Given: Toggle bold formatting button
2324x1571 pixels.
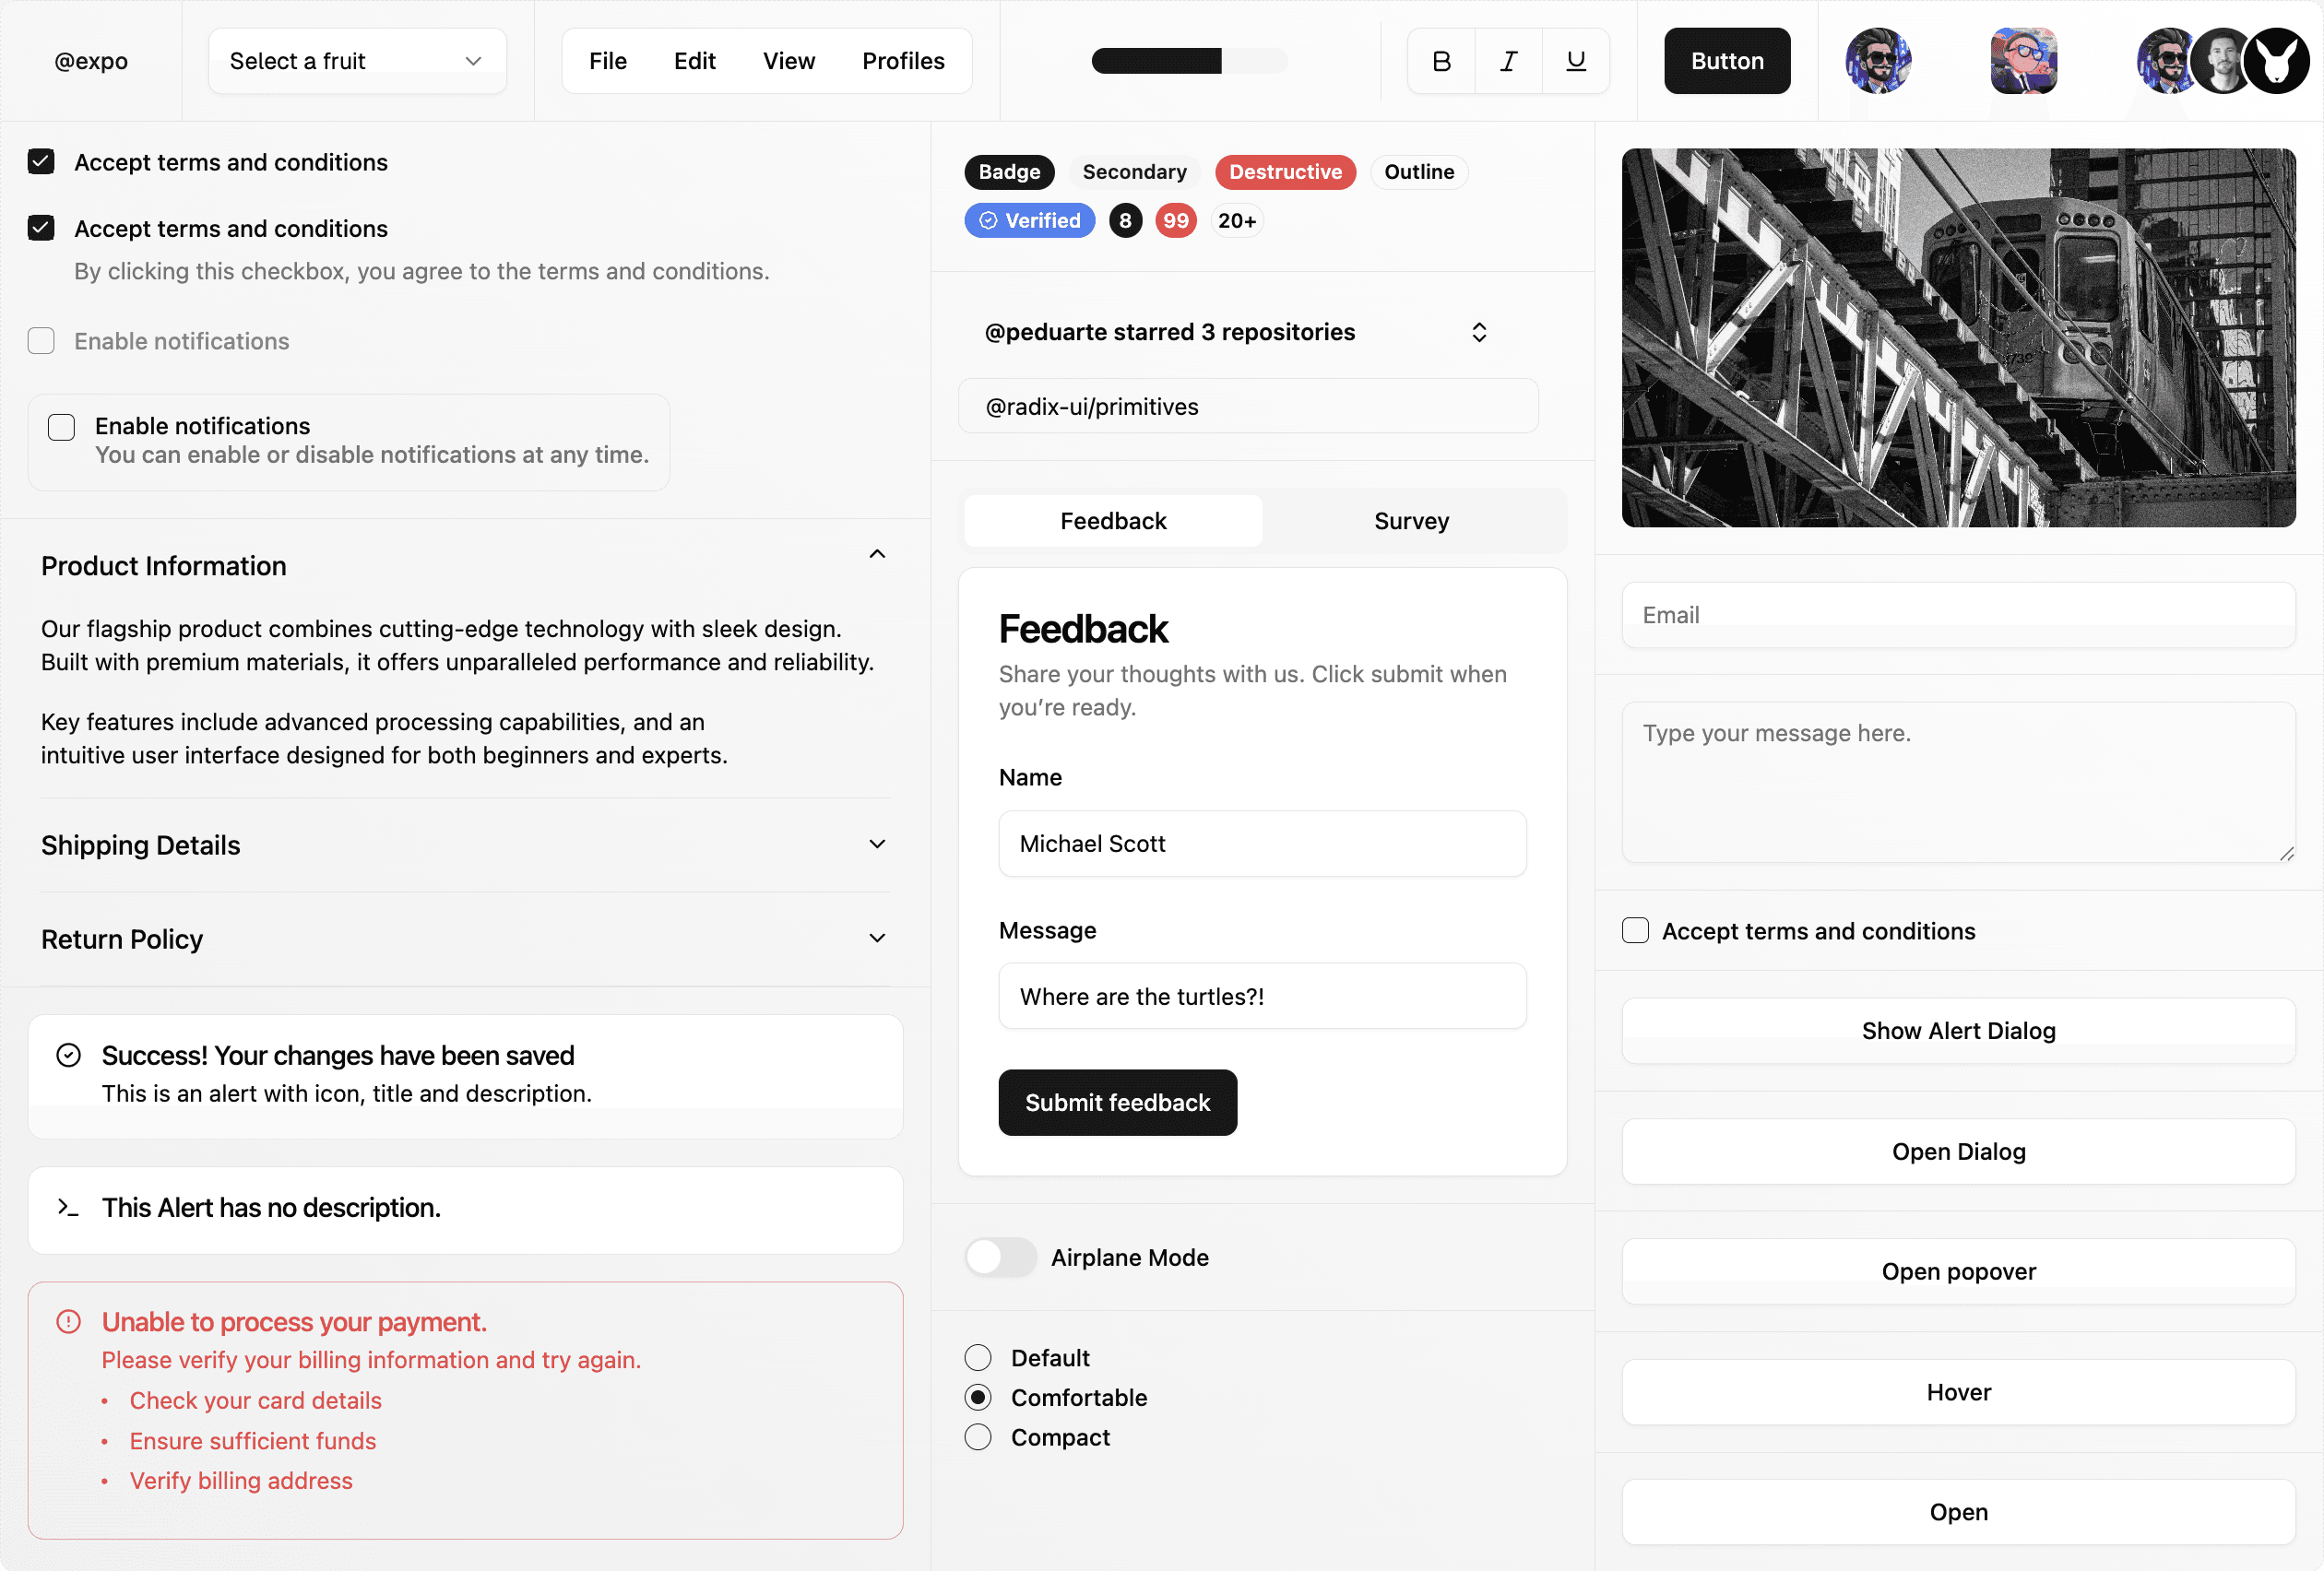Looking at the screenshot, I should point(1441,61).
